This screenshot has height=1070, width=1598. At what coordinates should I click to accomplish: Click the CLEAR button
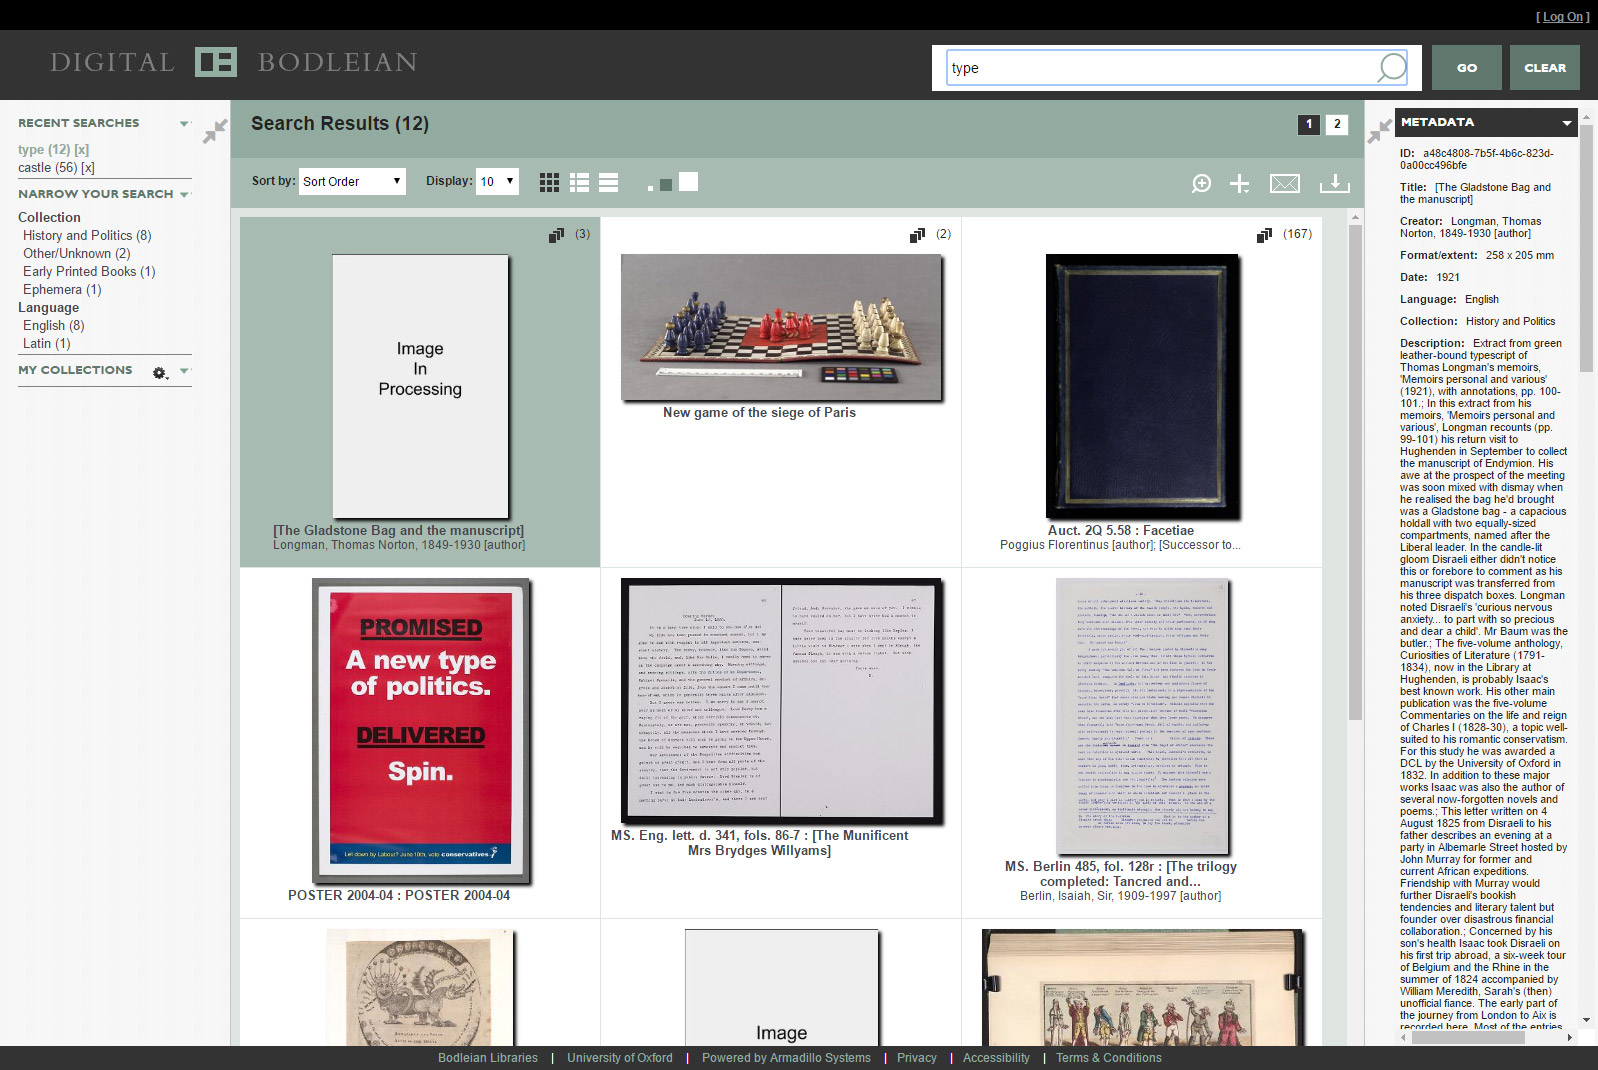(1545, 68)
